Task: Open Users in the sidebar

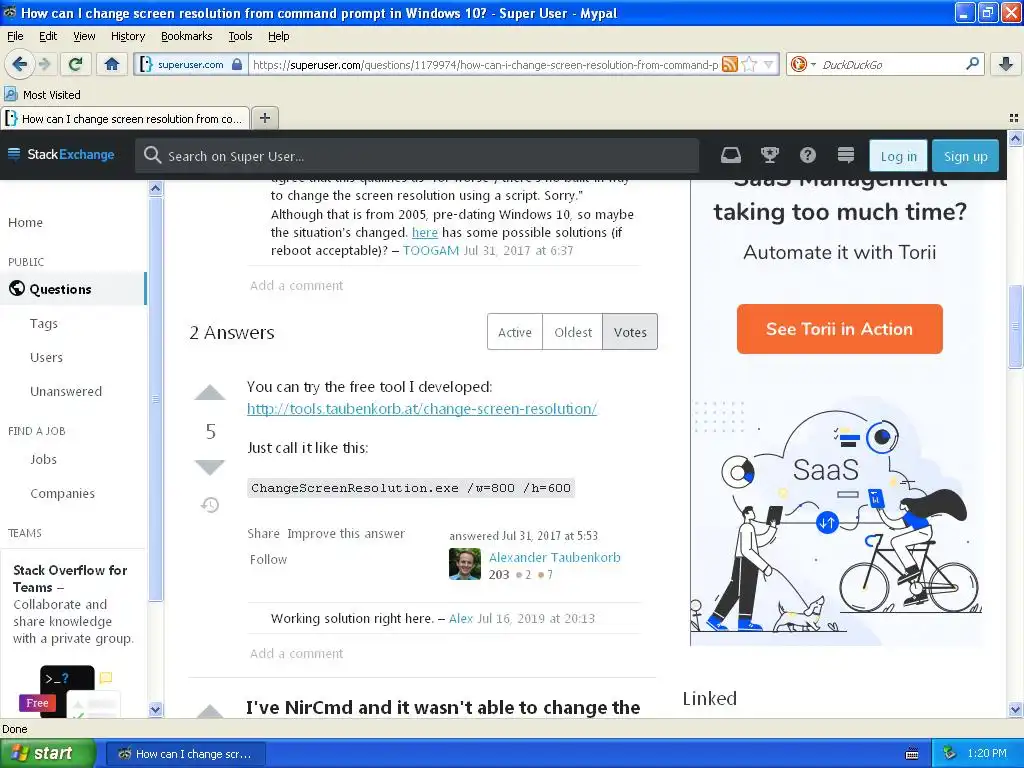Action: coord(46,357)
